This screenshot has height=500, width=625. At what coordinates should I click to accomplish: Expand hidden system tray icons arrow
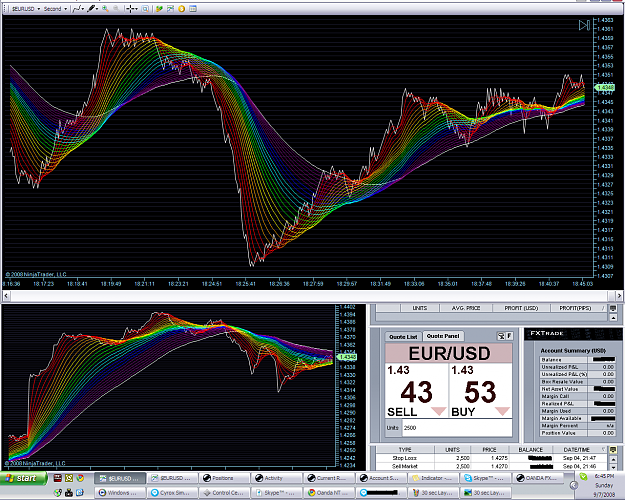[574, 485]
